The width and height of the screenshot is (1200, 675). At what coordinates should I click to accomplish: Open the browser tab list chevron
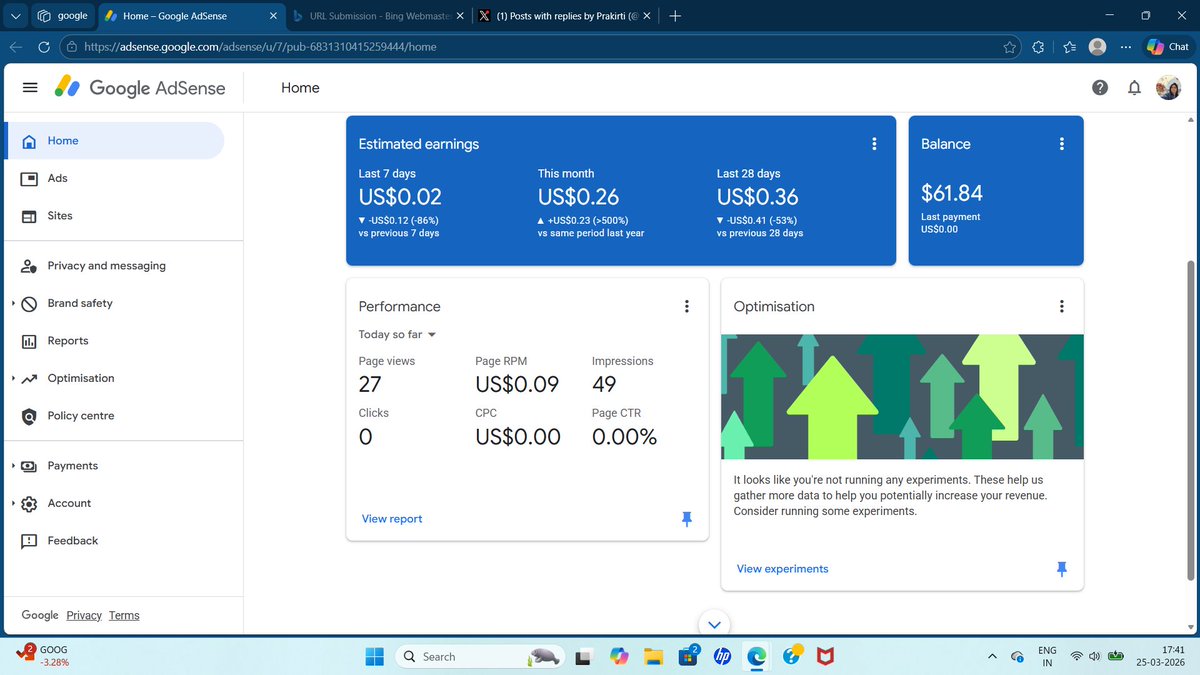[14, 16]
